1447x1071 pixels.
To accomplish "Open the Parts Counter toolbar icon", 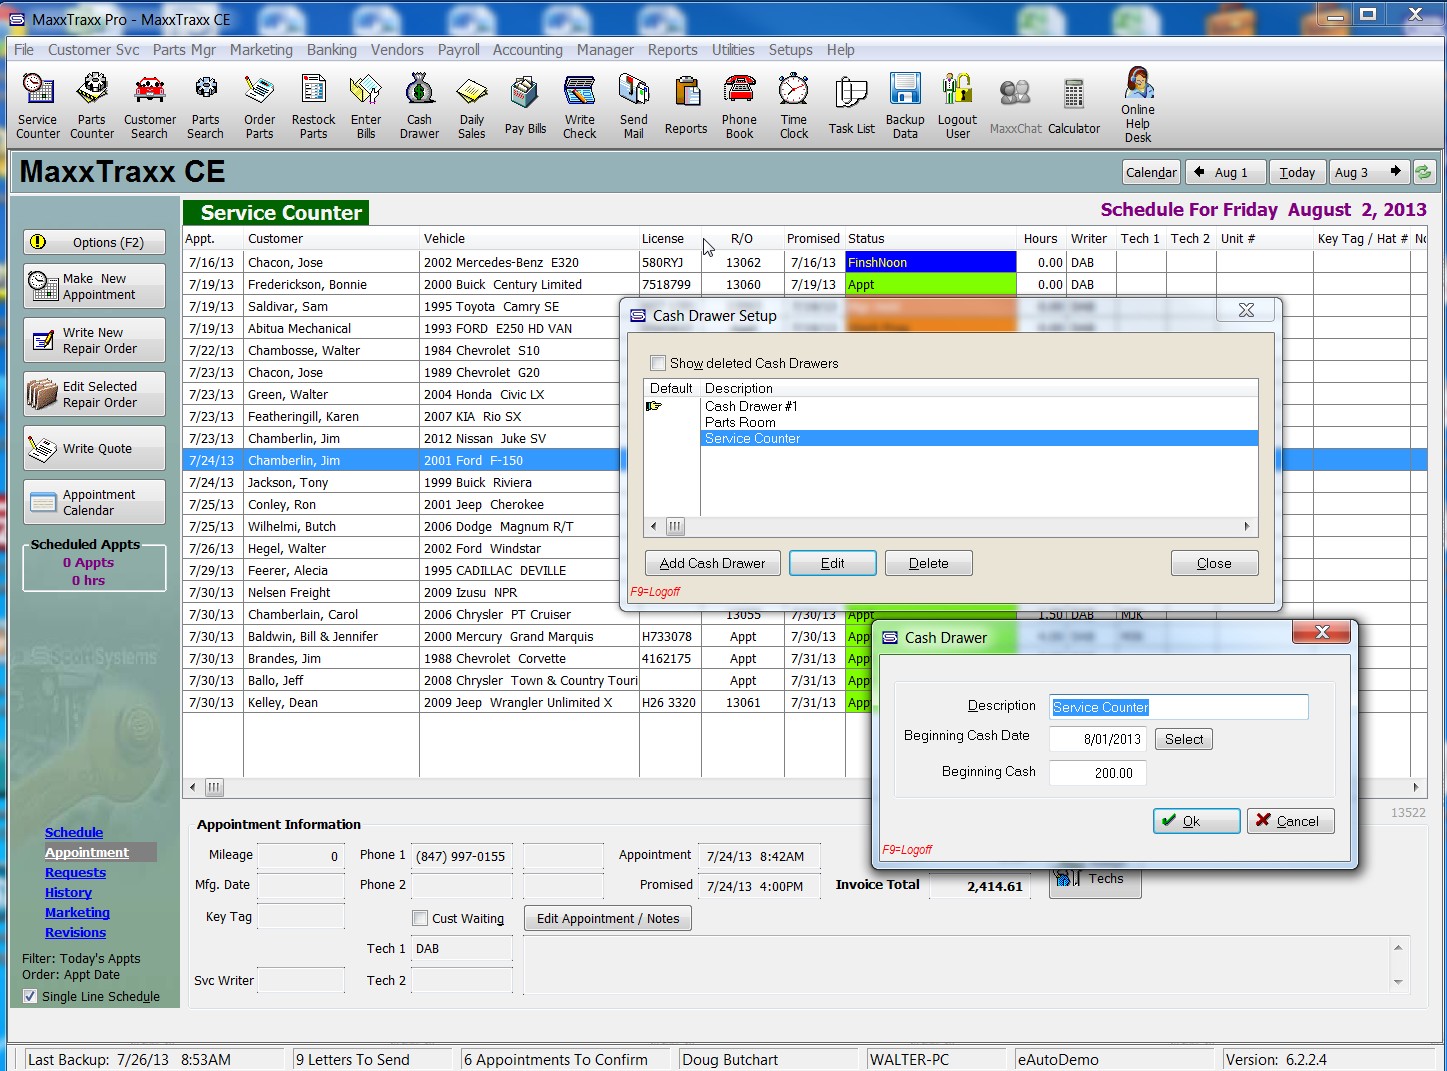I will click(x=92, y=105).
